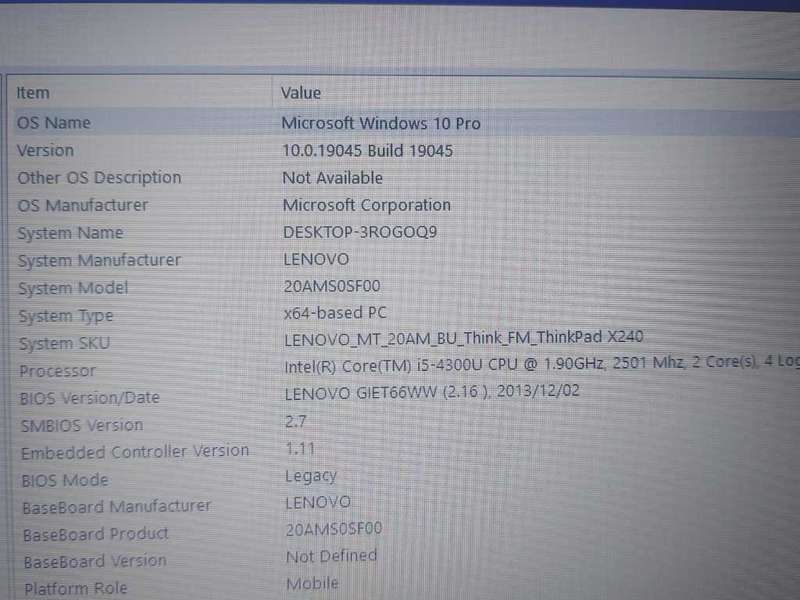Click the Intel Core i5-4300U value
Viewport: 800px width, 600px height.
point(541,364)
